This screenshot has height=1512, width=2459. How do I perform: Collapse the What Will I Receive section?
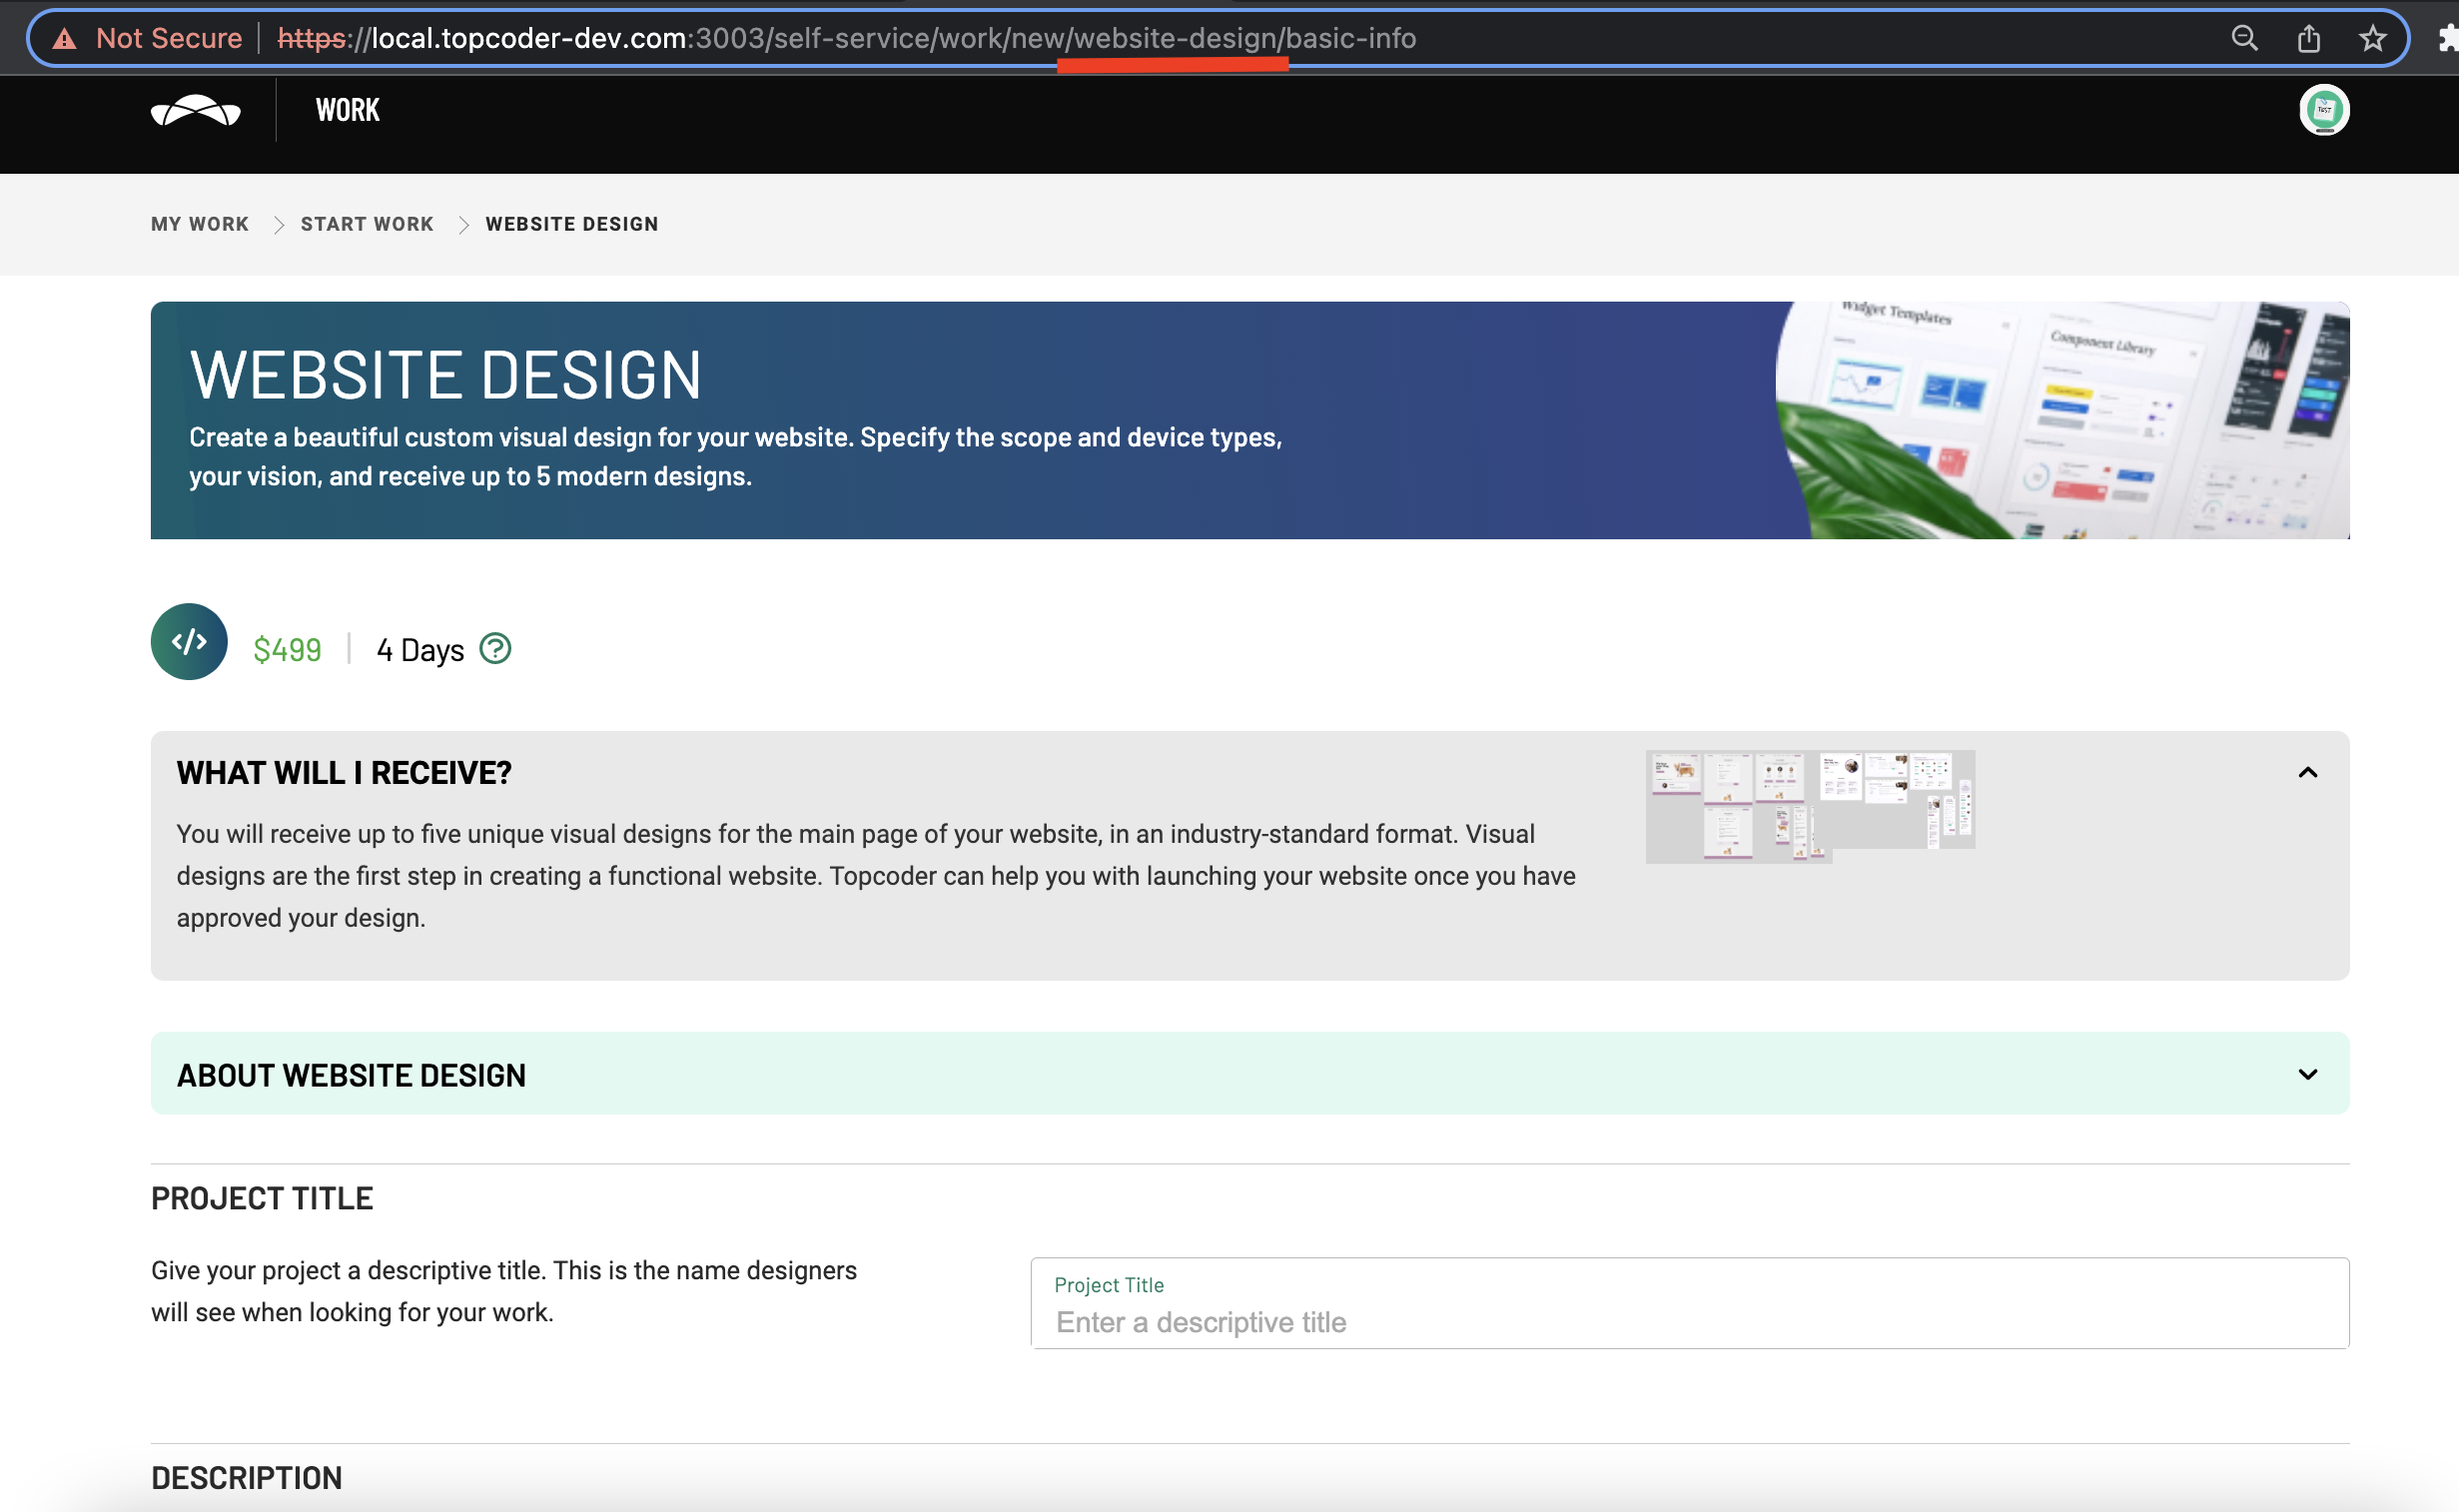click(2307, 772)
